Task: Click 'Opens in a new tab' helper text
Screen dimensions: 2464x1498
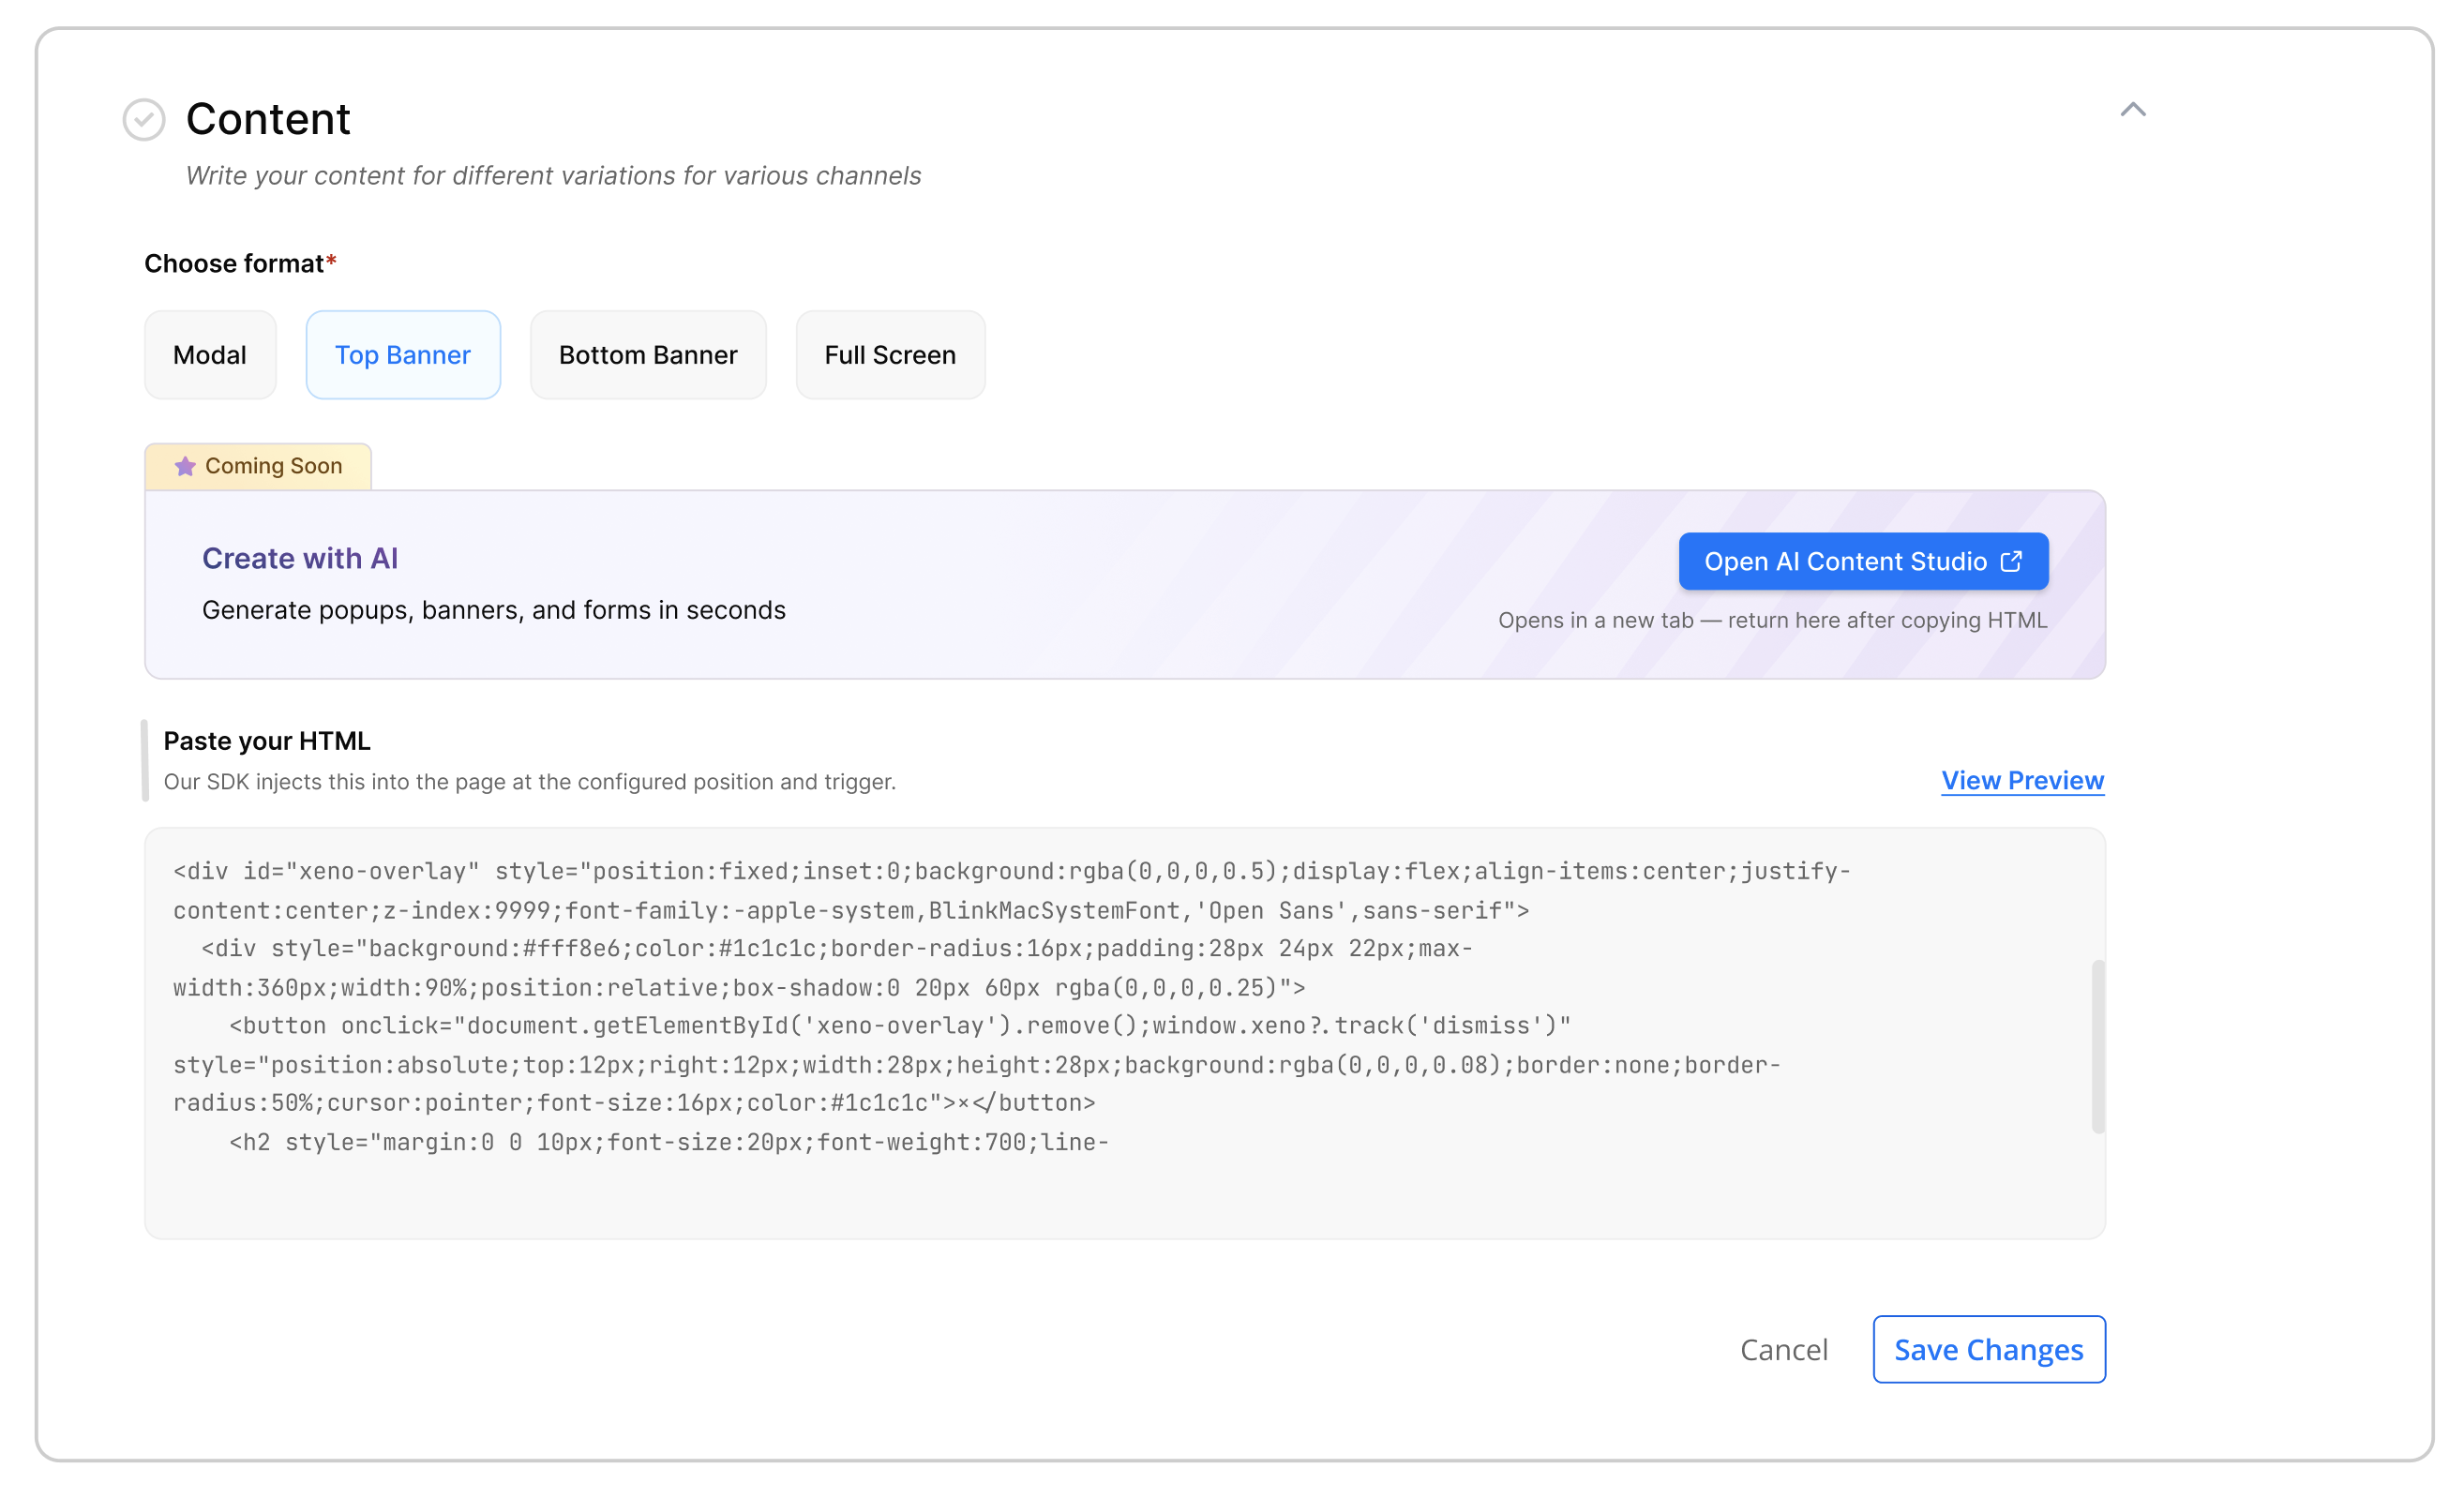Action: click(x=1773, y=620)
